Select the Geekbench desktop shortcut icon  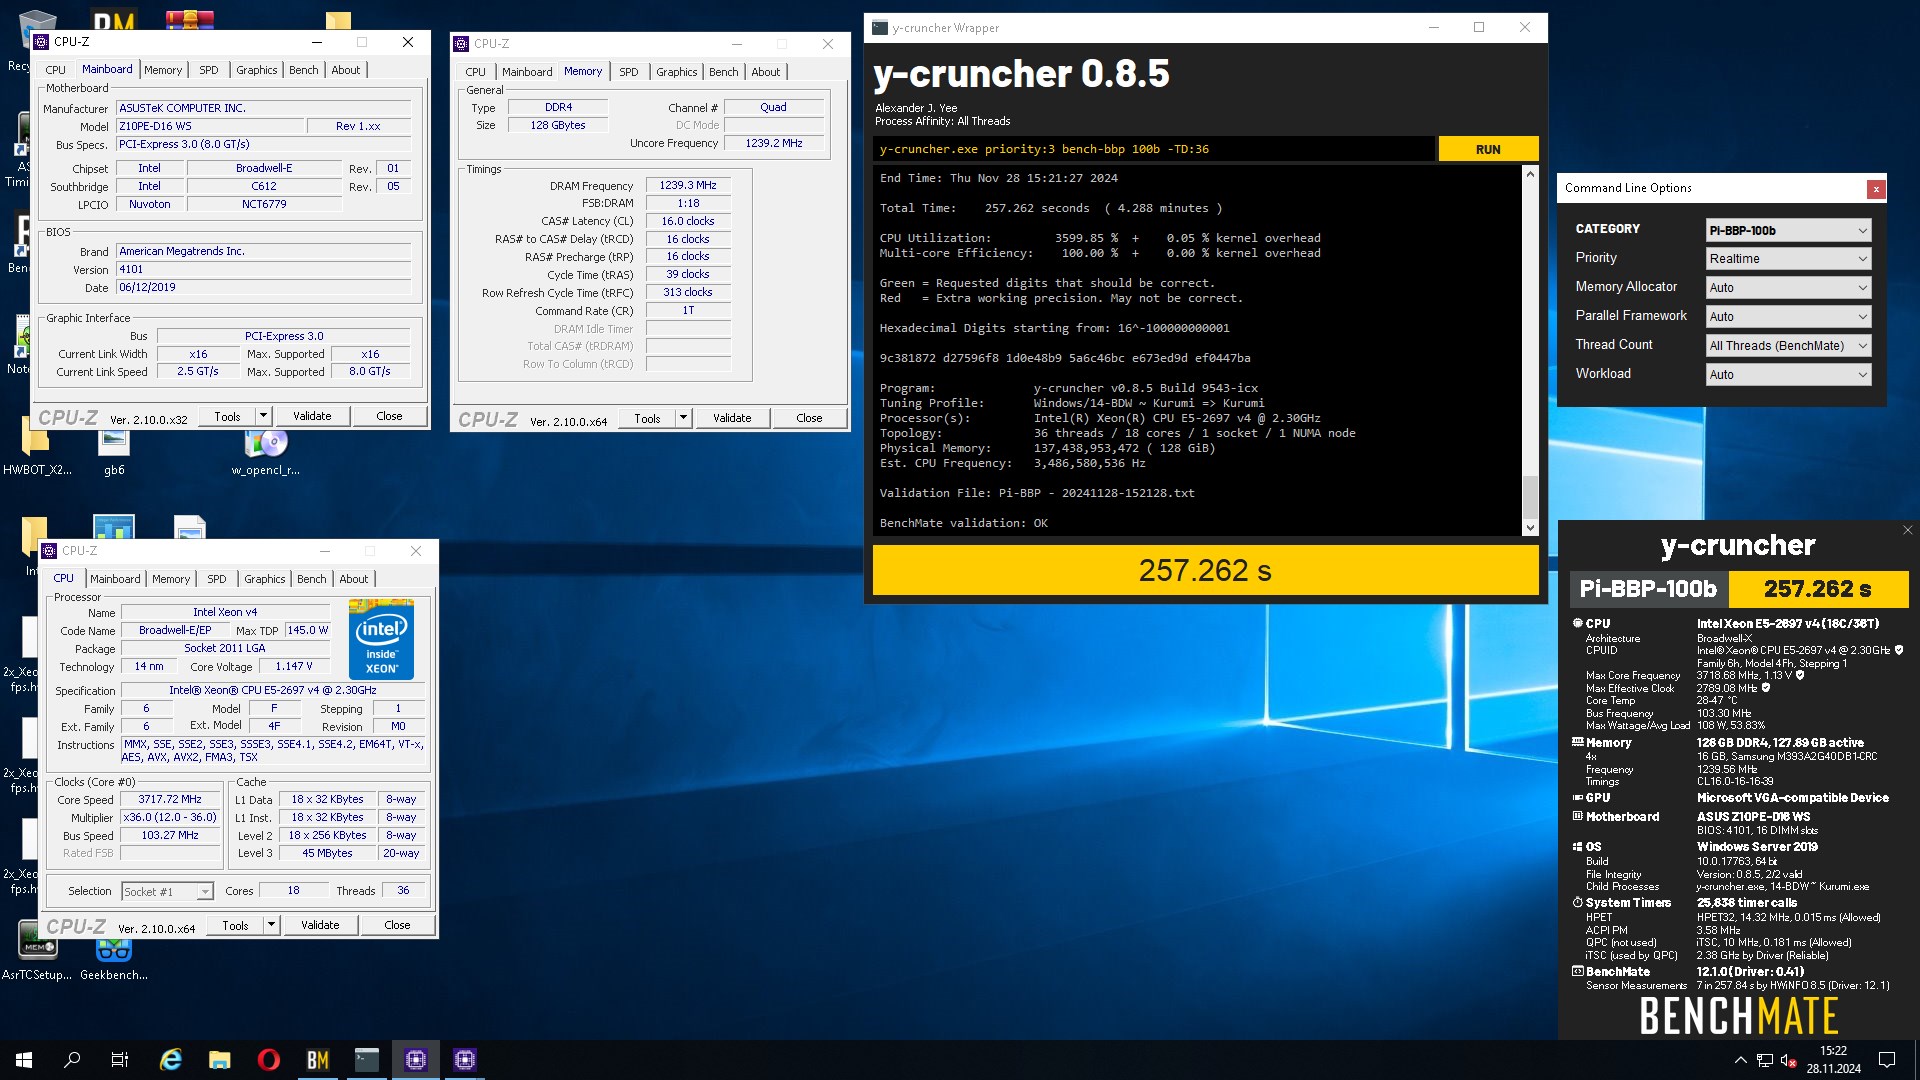(114, 957)
